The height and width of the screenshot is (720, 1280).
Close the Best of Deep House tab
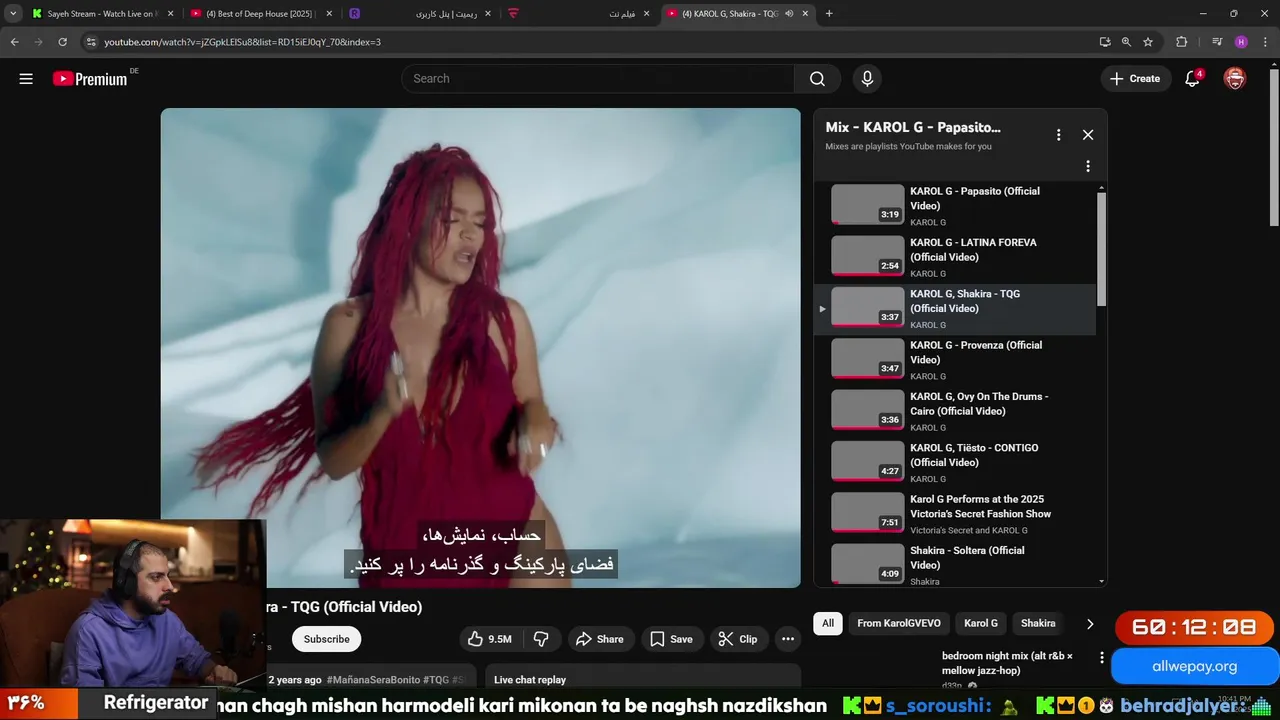328,14
